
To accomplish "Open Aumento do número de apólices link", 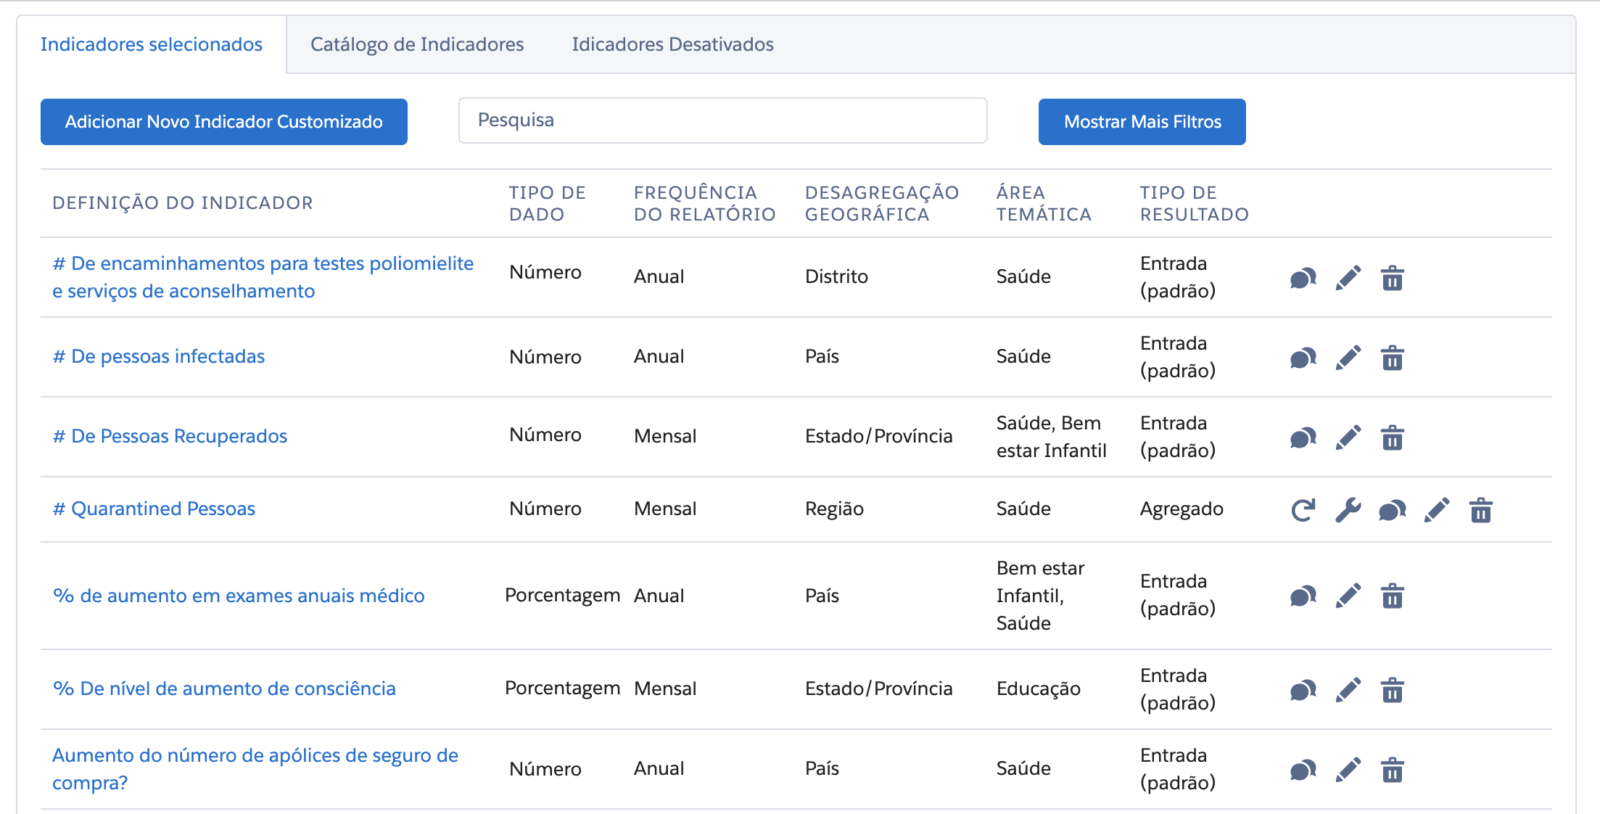I will click(255, 769).
